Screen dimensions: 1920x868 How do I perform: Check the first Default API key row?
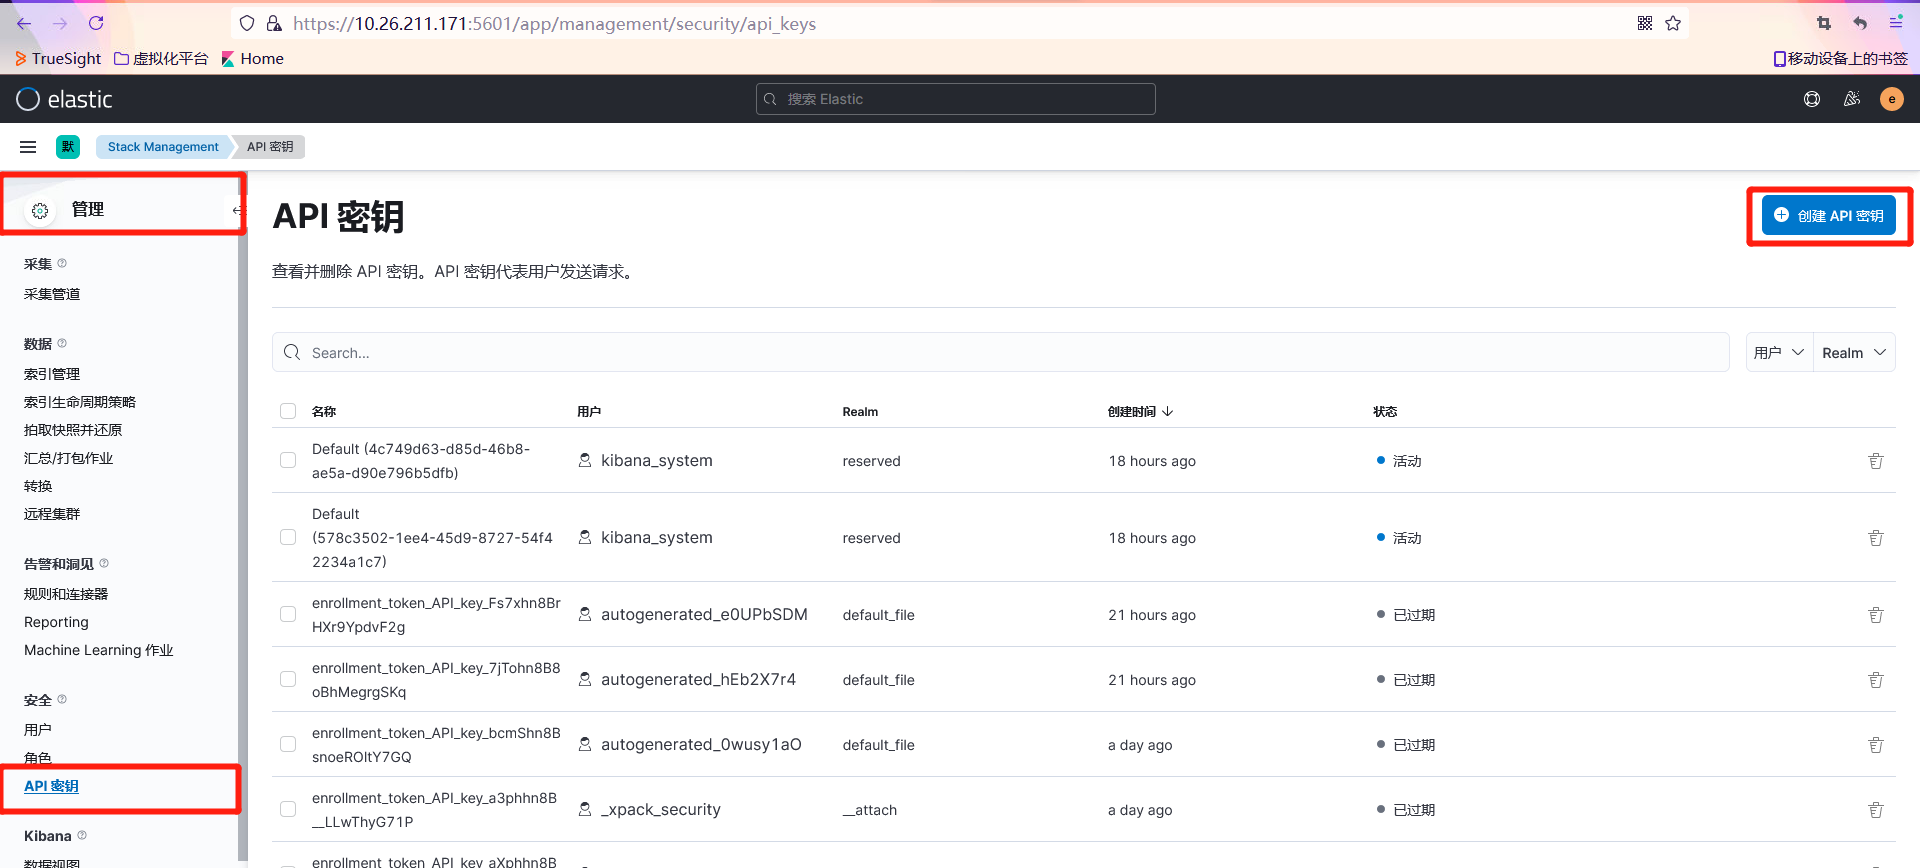tap(288, 461)
